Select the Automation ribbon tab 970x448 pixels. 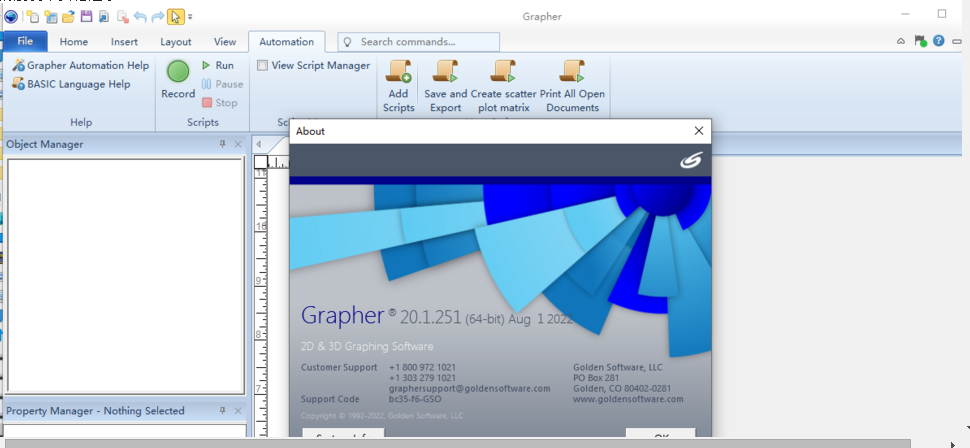click(x=286, y=41)
